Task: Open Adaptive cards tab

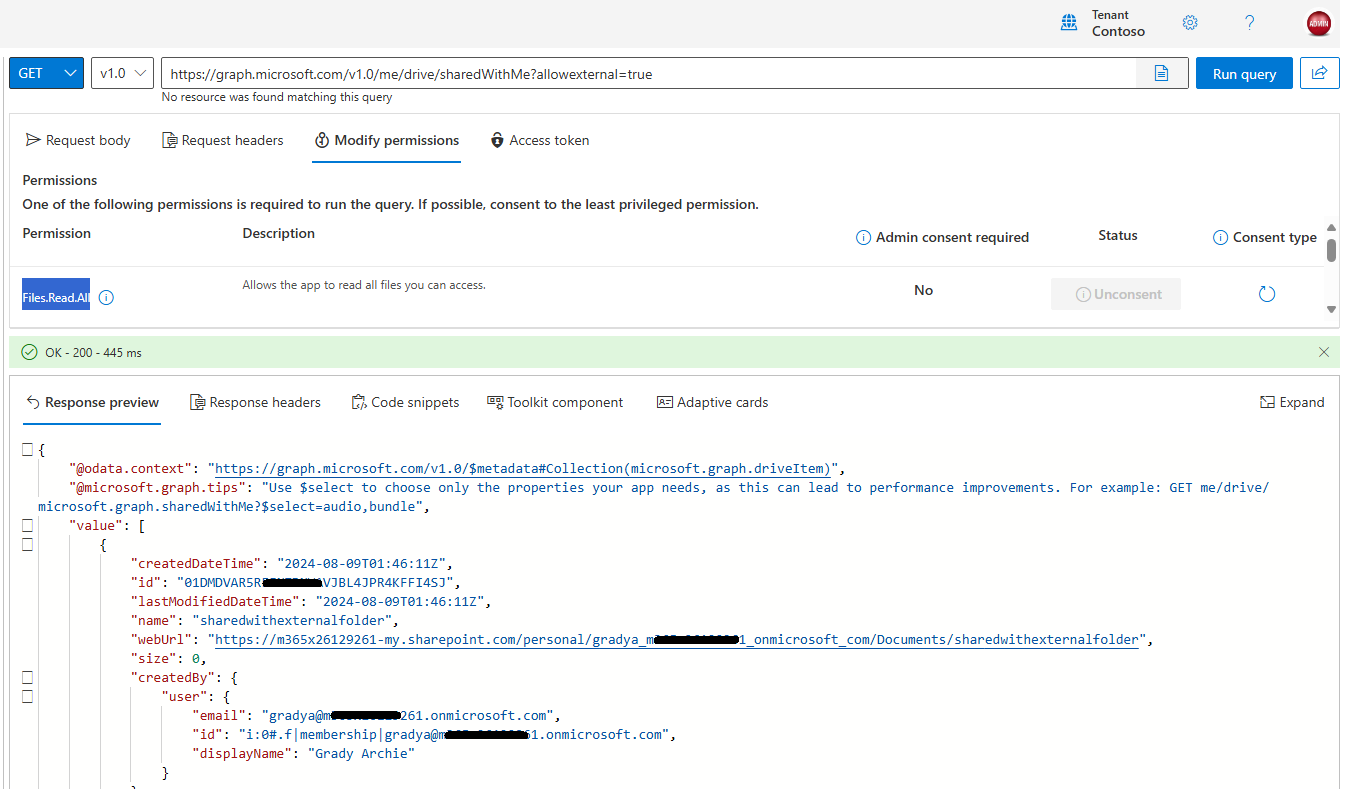Action: [712, 402]
